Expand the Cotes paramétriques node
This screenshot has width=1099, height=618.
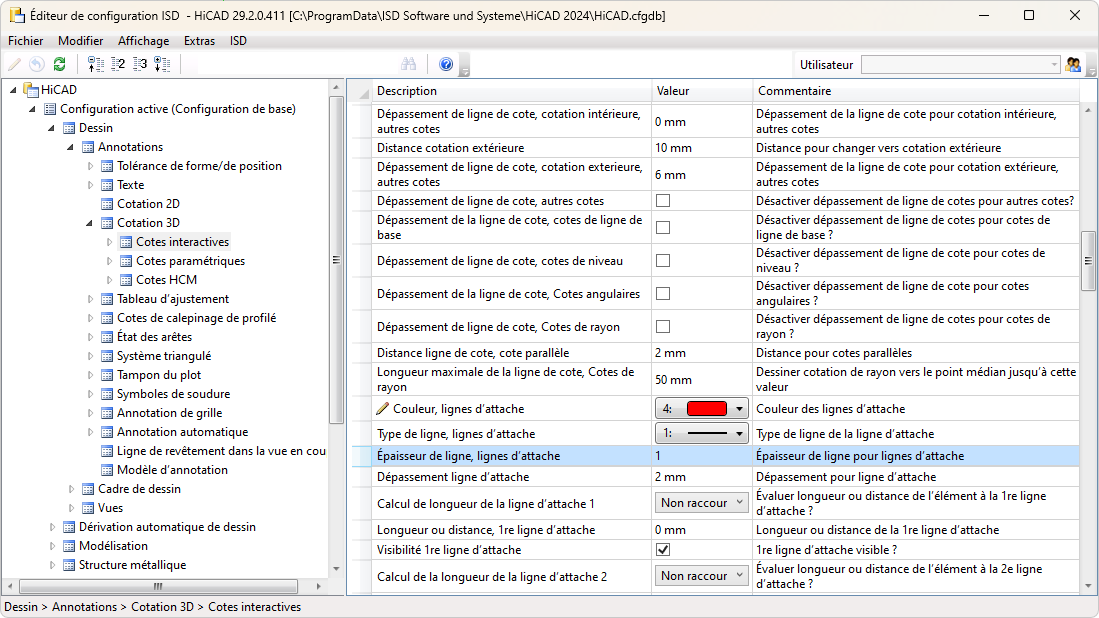(109, 261)
